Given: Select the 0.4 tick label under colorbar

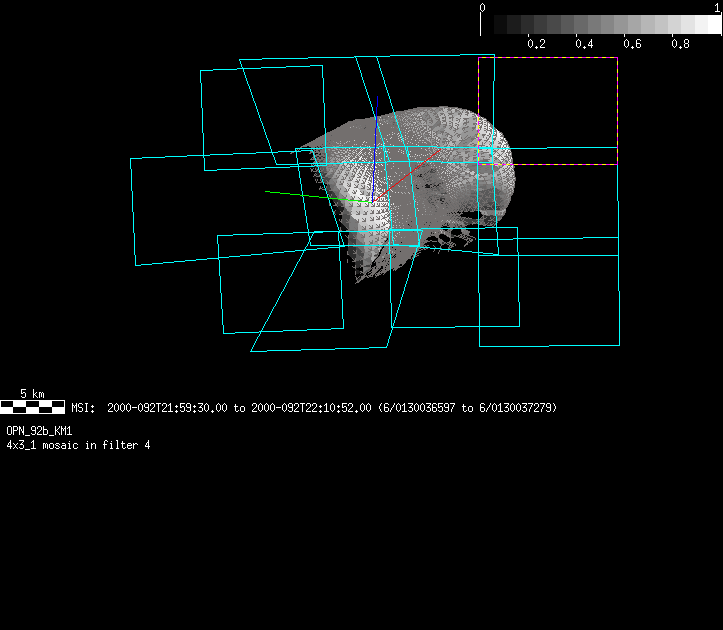Looking at the screenshot, I should click(x=584, y=44).
